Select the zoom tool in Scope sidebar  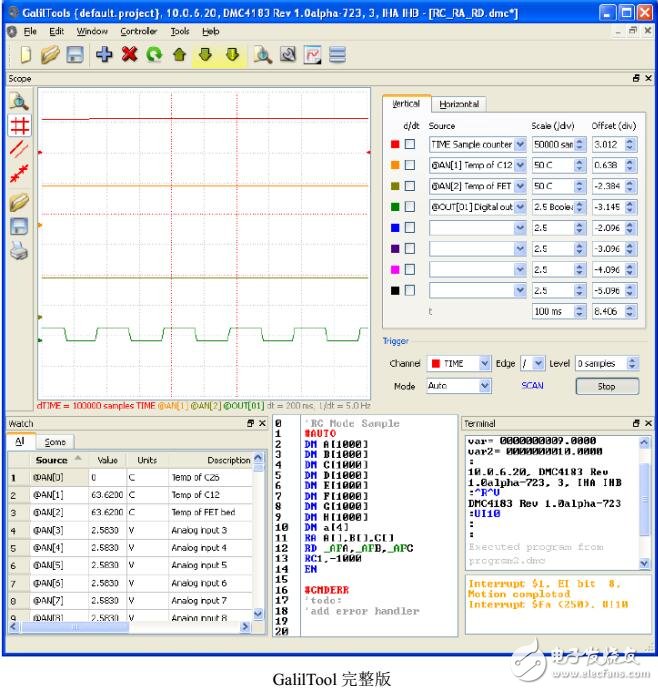coord(19,101)
